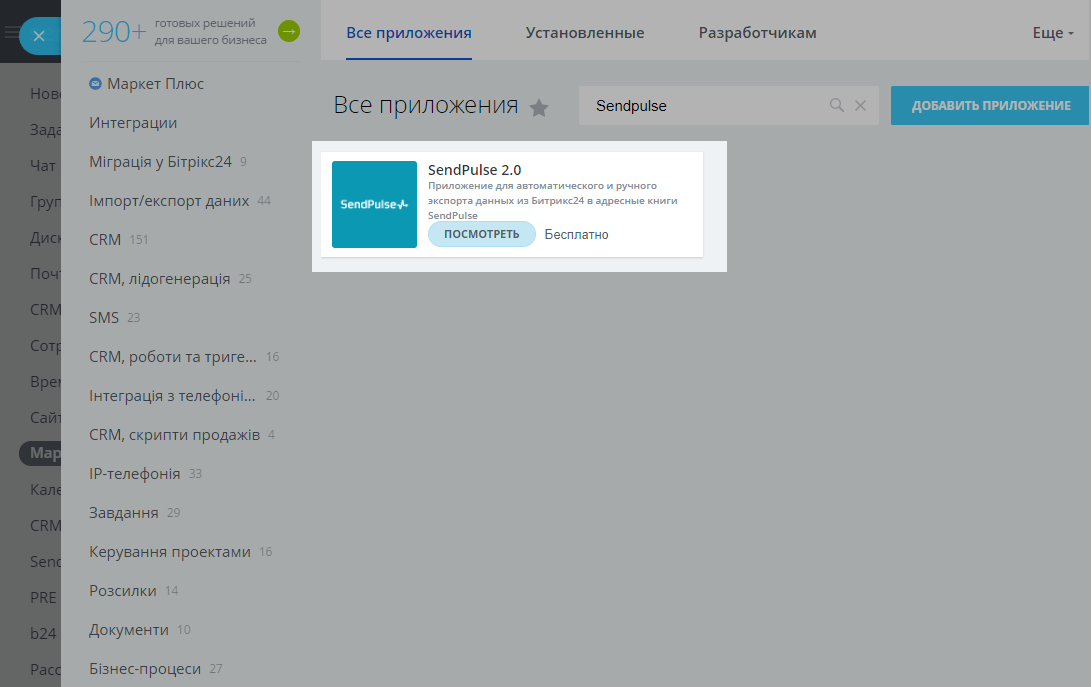Click the SendPulse app description text
Image resolution: width=1091 pixels, height=687 pixels.
[552, 200]
